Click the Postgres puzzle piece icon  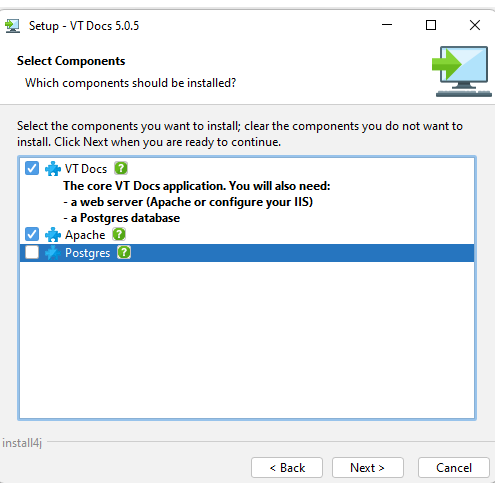click(53, 253)
